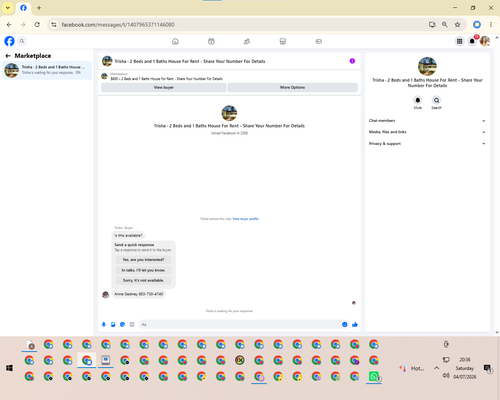Screen dimensions: 500x400
Task: Send quick reply 'Yes, are you interested?'
Action: pos(143,260)
